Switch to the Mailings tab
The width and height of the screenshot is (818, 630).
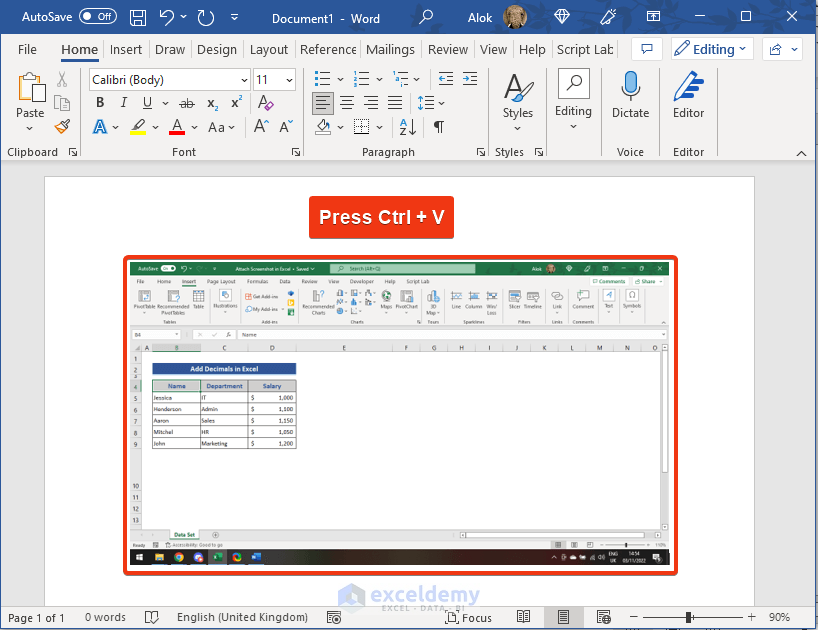pyautogui.click(x=390, y=50)
